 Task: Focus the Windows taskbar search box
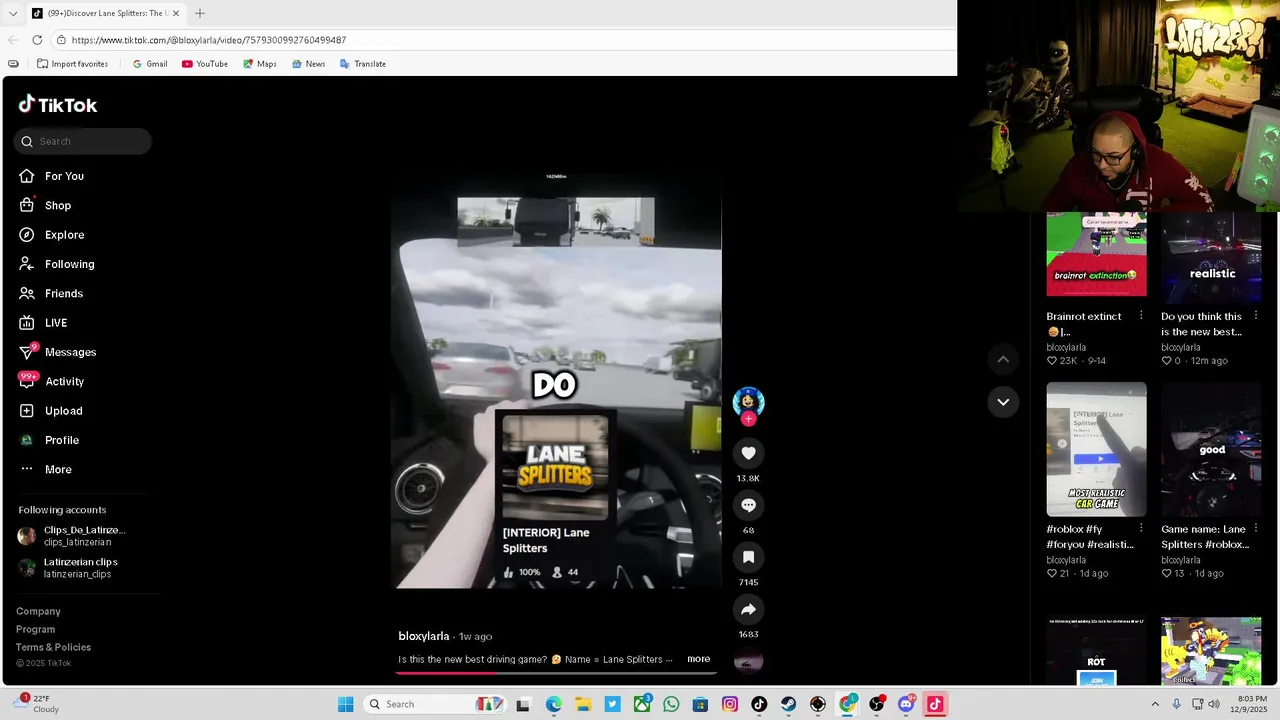[x=435, y=704]
